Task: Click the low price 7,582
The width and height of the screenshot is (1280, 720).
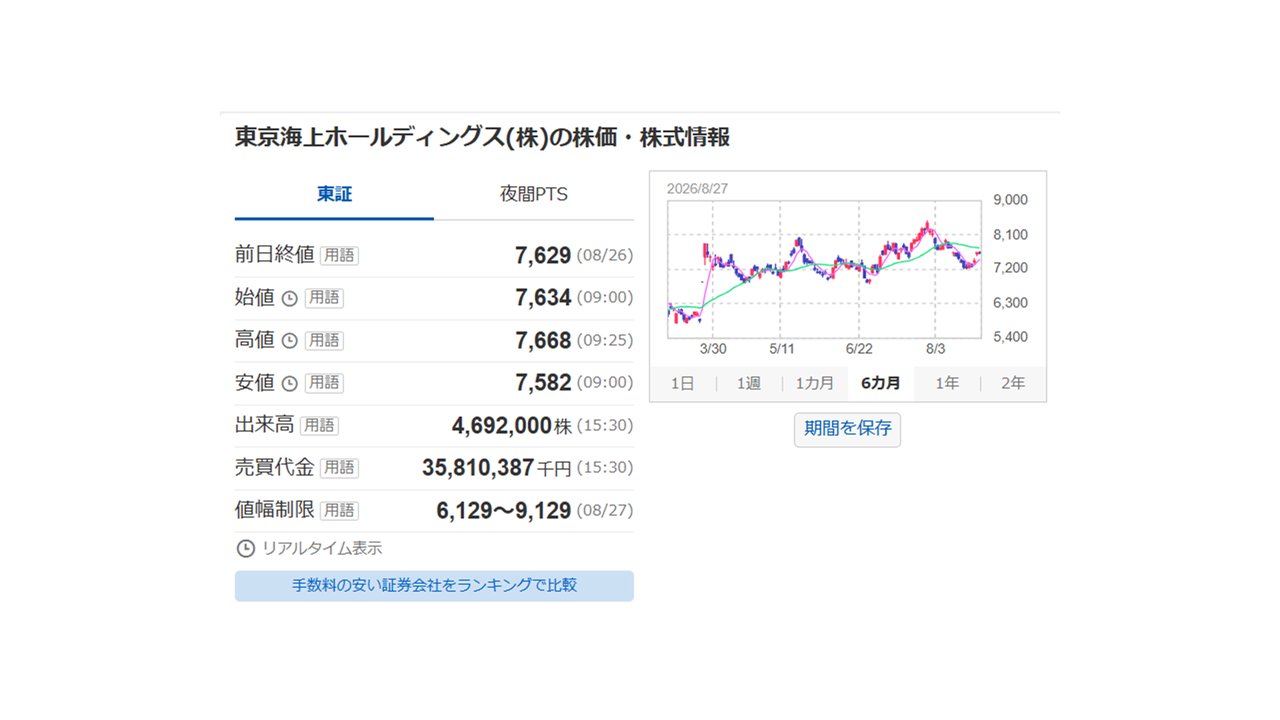Action: (543, 383)
